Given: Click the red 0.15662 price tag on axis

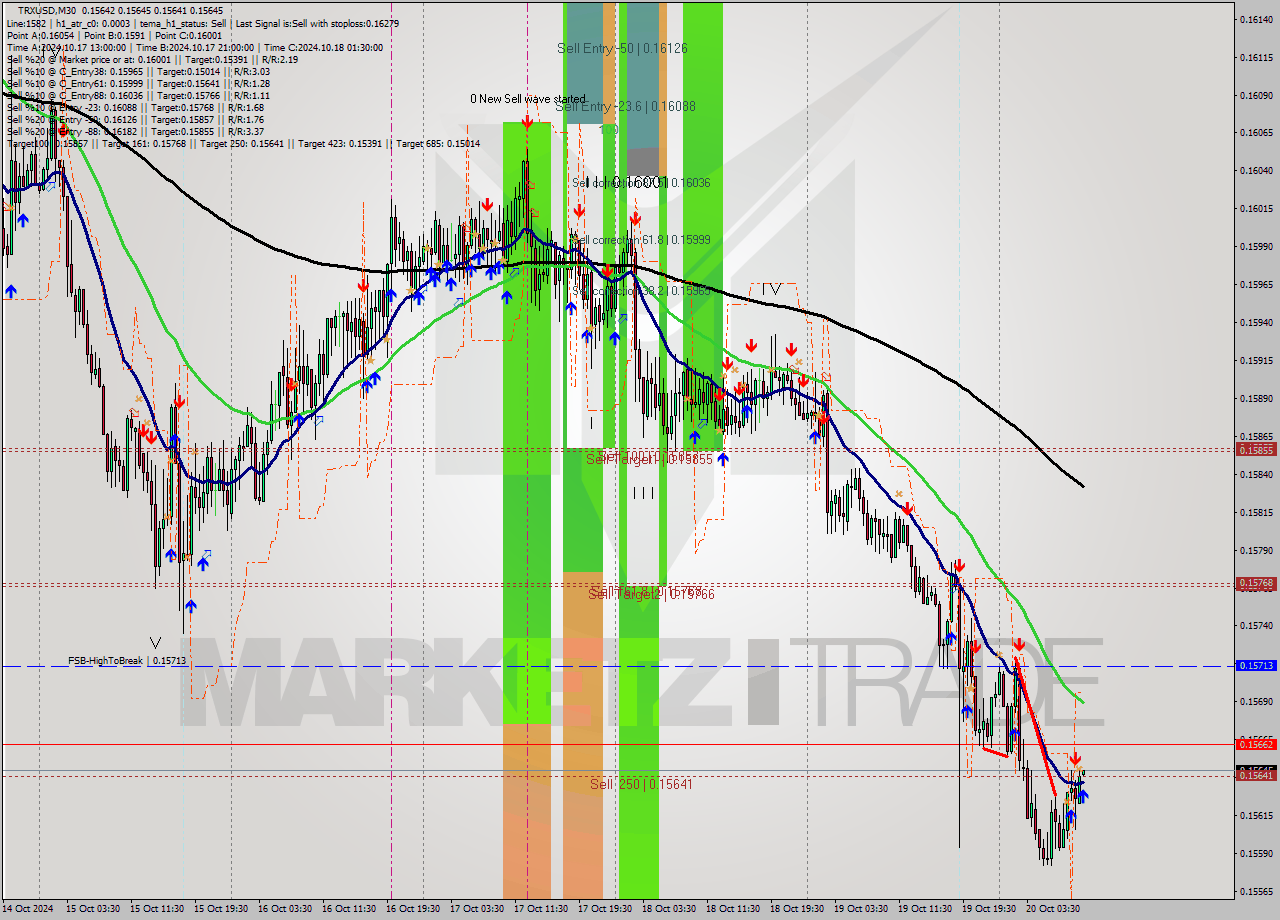Looking at the screenshot, I should click(1256, 744).
